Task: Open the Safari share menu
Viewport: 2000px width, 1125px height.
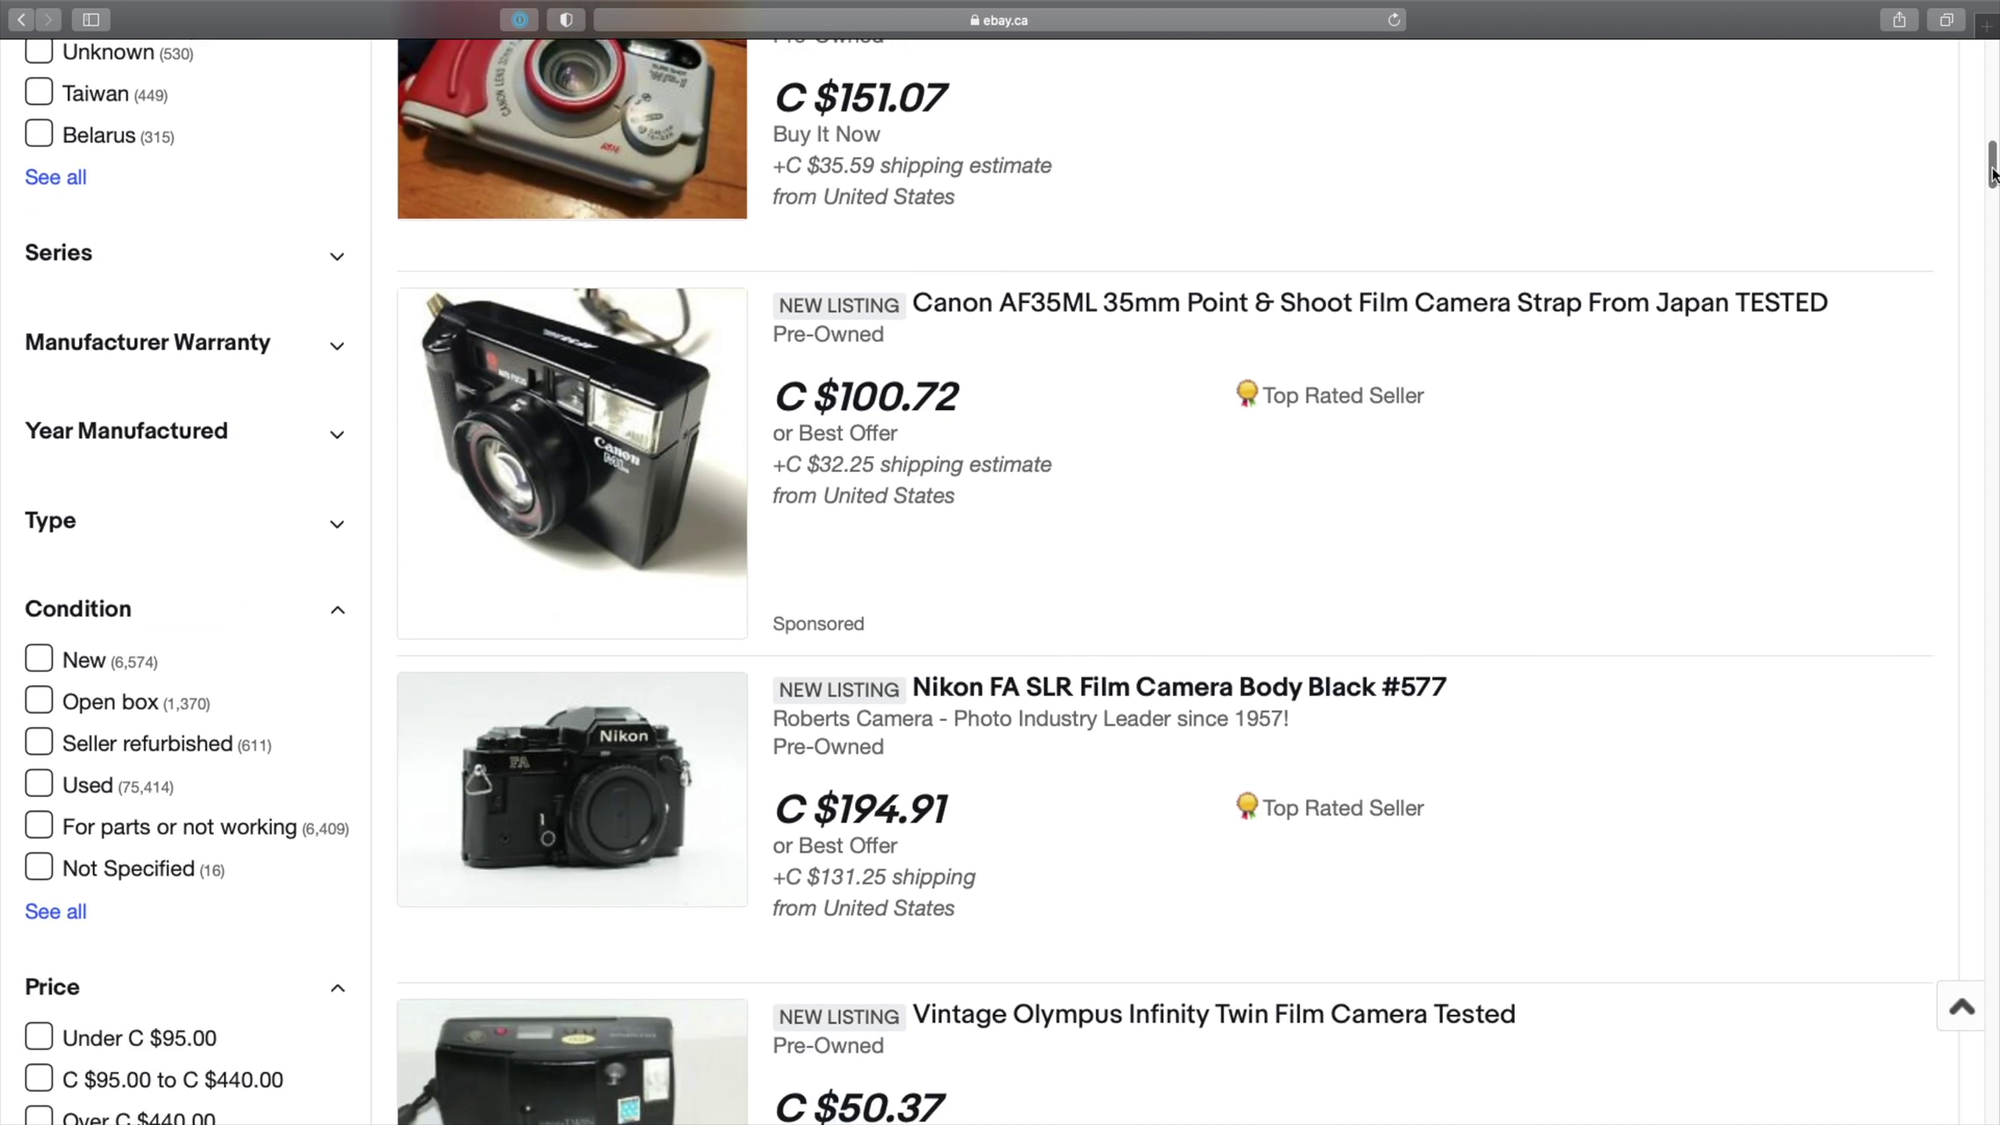Action: coord(1899,19)
